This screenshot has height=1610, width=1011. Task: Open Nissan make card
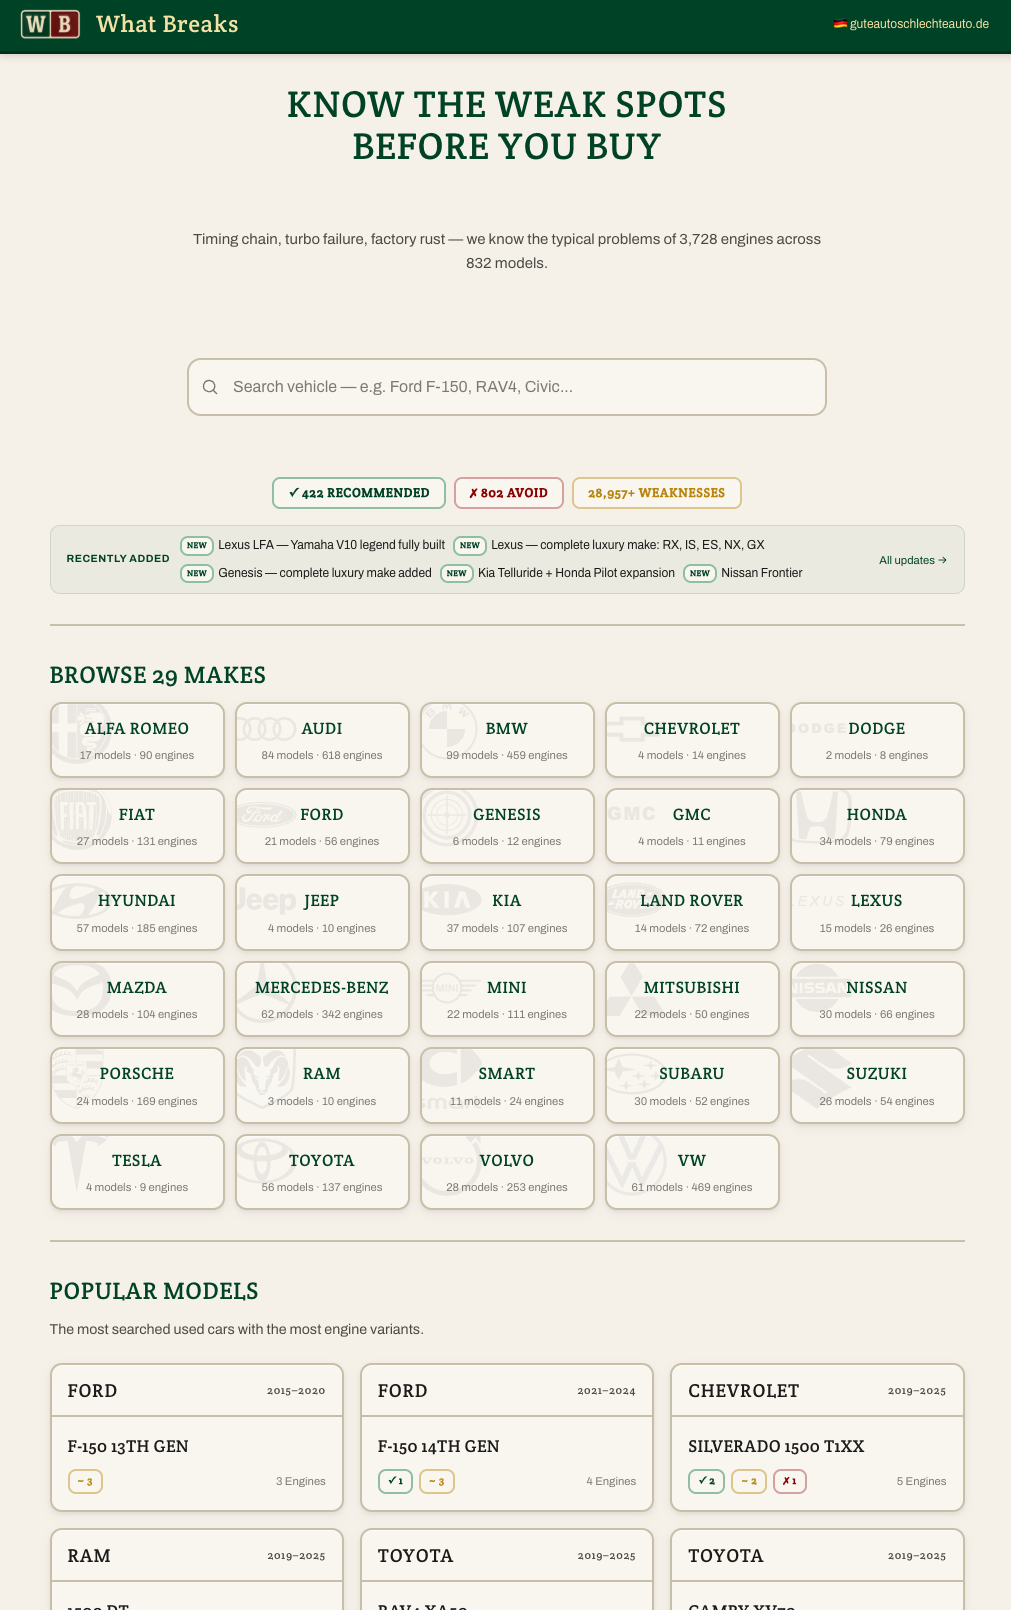click(877, 999)
